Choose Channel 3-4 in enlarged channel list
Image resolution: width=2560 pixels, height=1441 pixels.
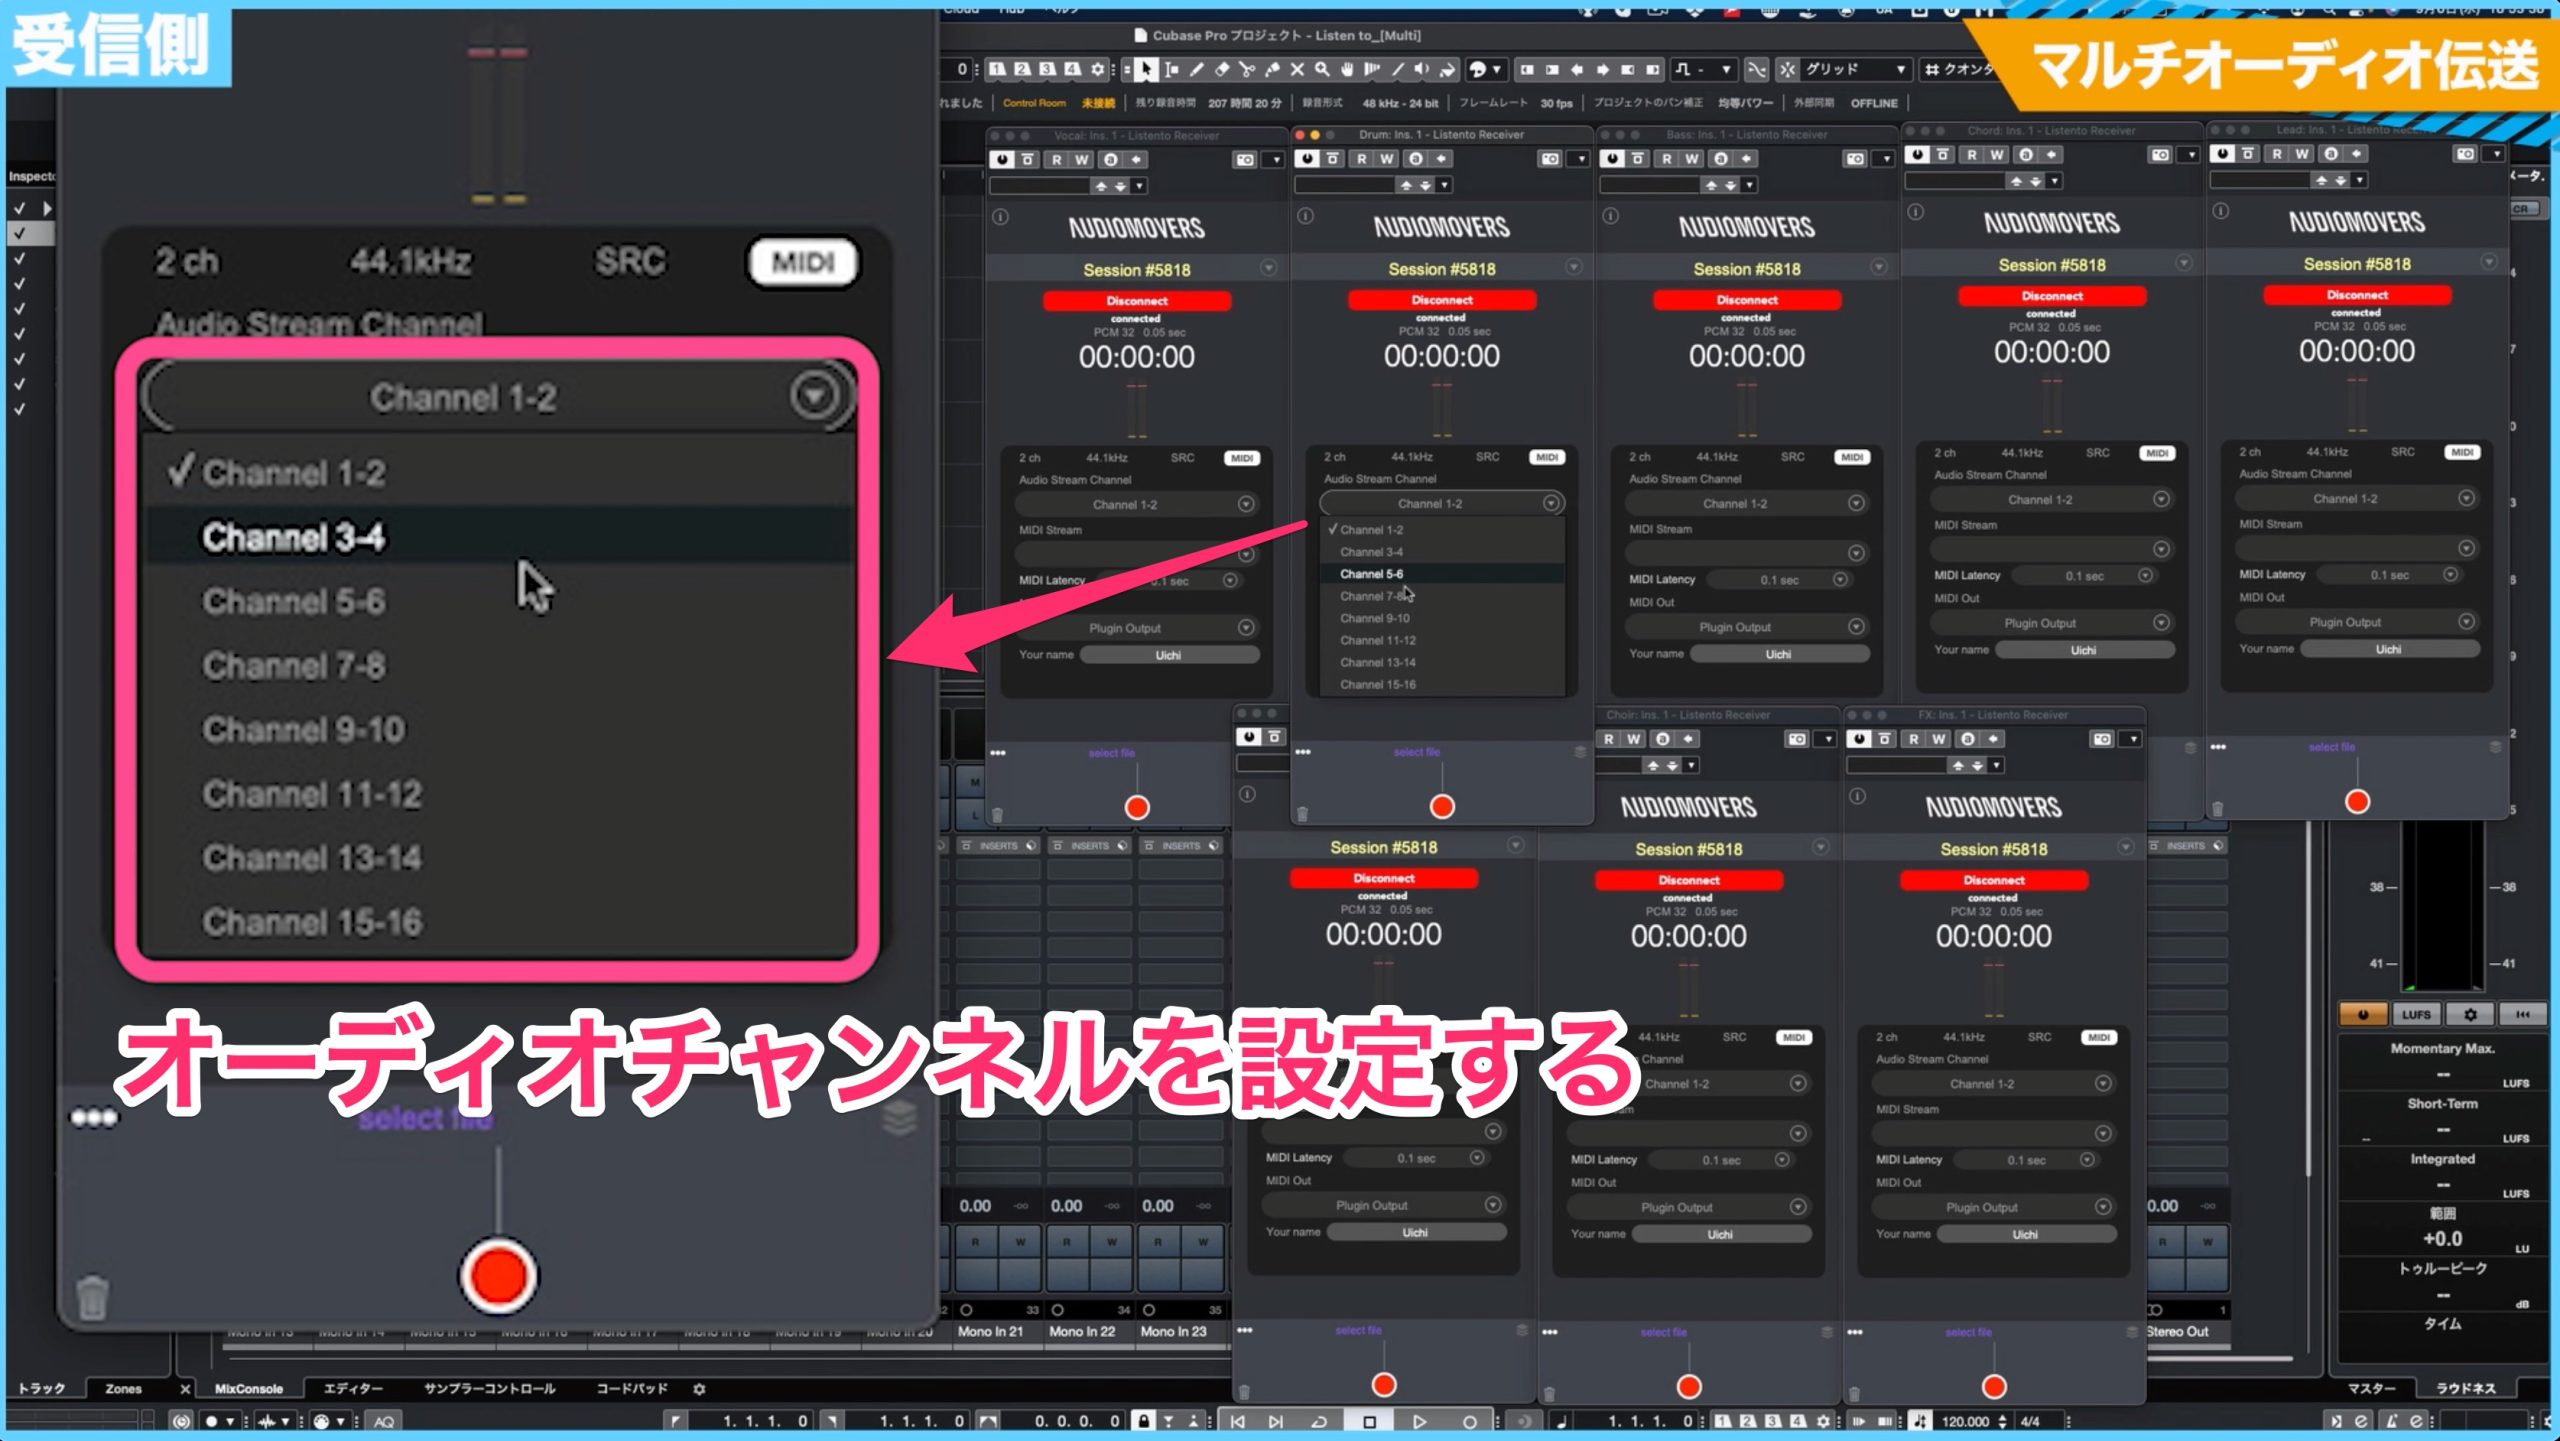(499, 537)
